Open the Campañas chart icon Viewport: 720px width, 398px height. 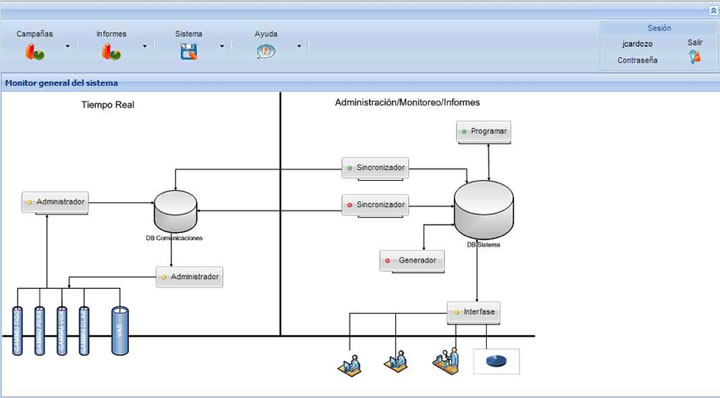(34, 52)
